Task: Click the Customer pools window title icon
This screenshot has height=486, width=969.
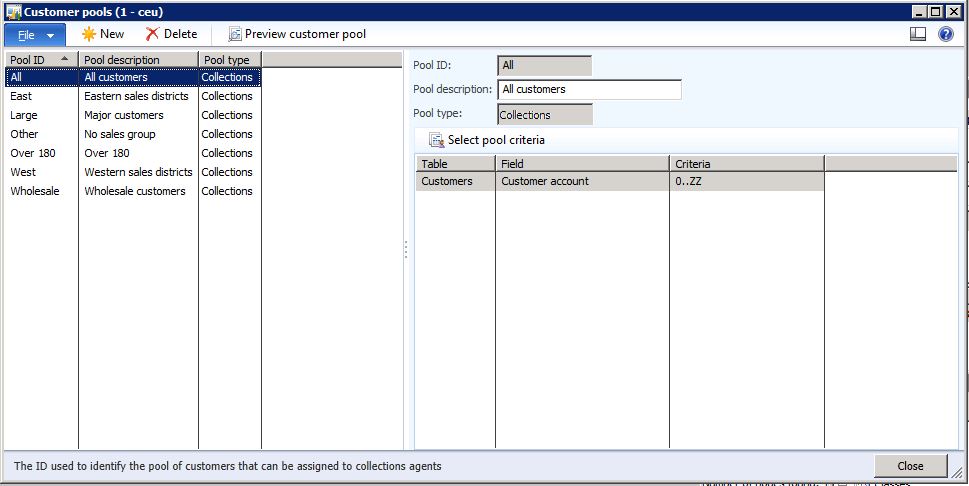Action: click(11, 11)
